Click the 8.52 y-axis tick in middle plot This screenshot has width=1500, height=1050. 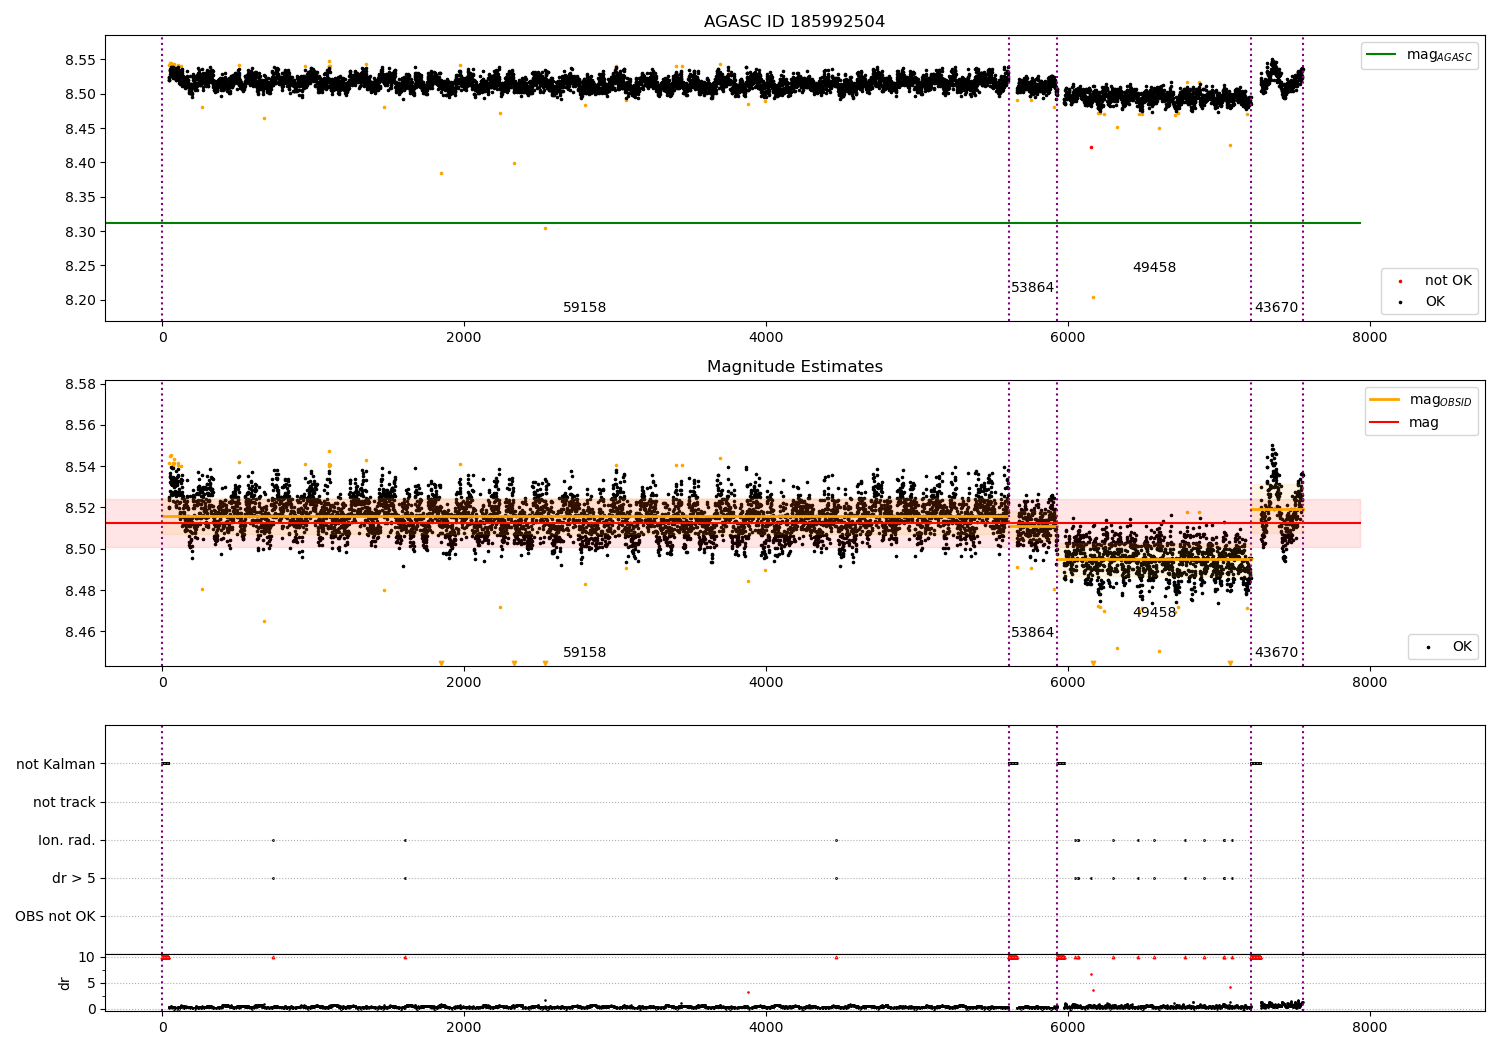tap(80, 508)
